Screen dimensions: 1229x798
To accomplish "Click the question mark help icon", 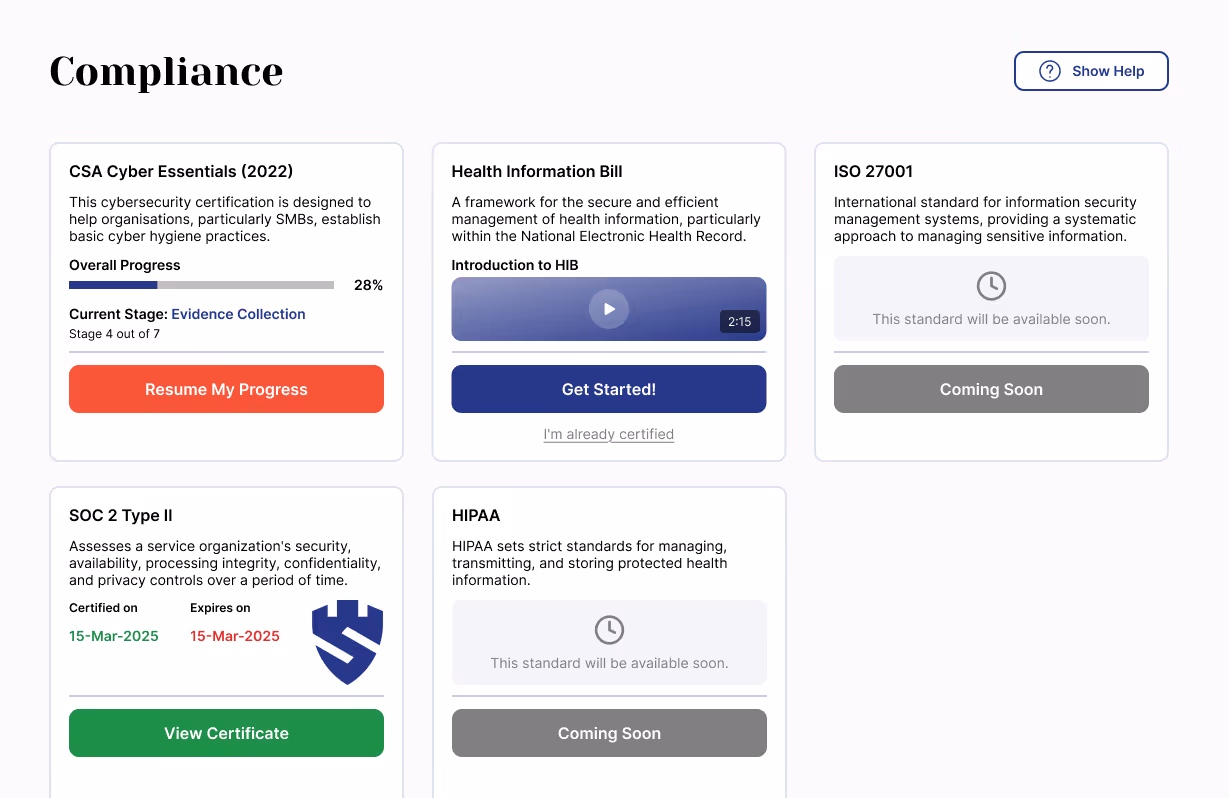I will pos(1049,70).
